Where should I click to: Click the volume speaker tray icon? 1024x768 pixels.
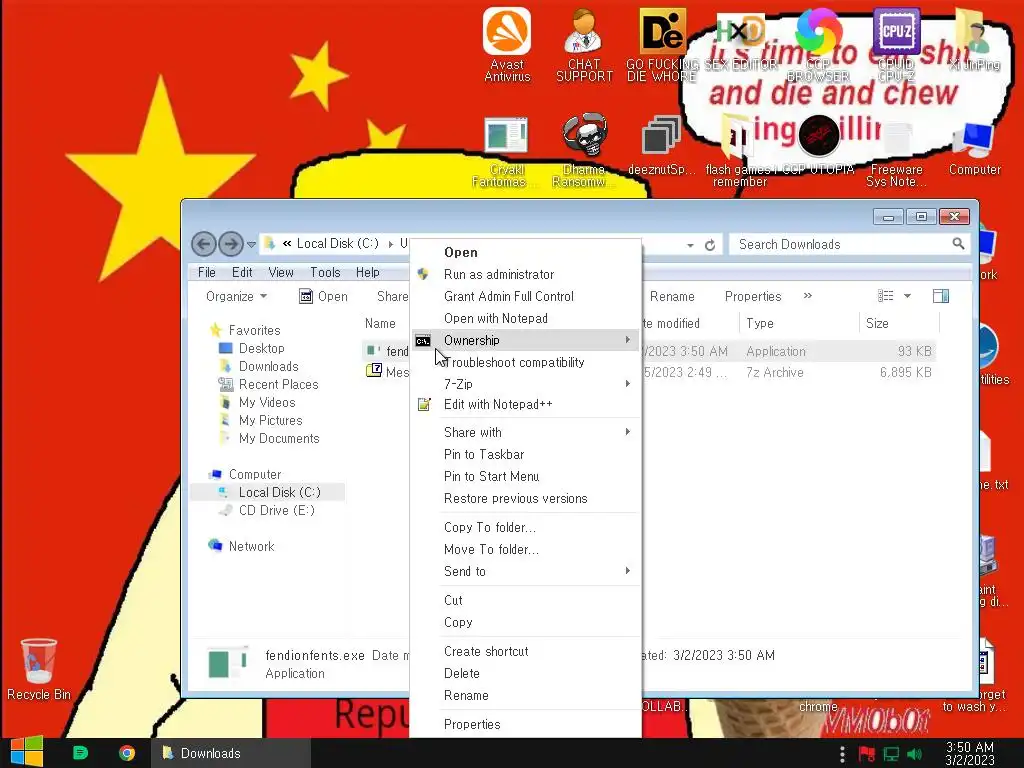[x=914, y=754]
